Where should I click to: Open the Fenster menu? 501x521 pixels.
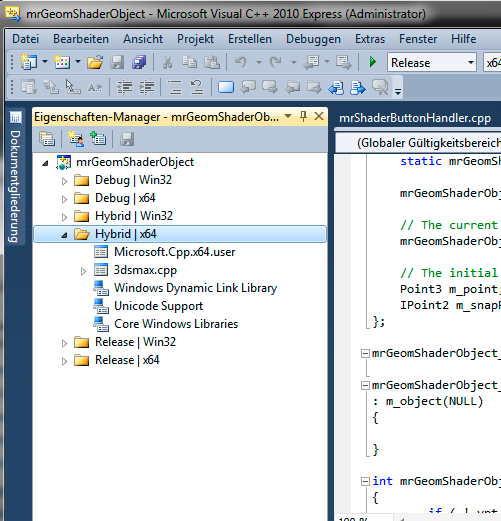tap(418, 39)
